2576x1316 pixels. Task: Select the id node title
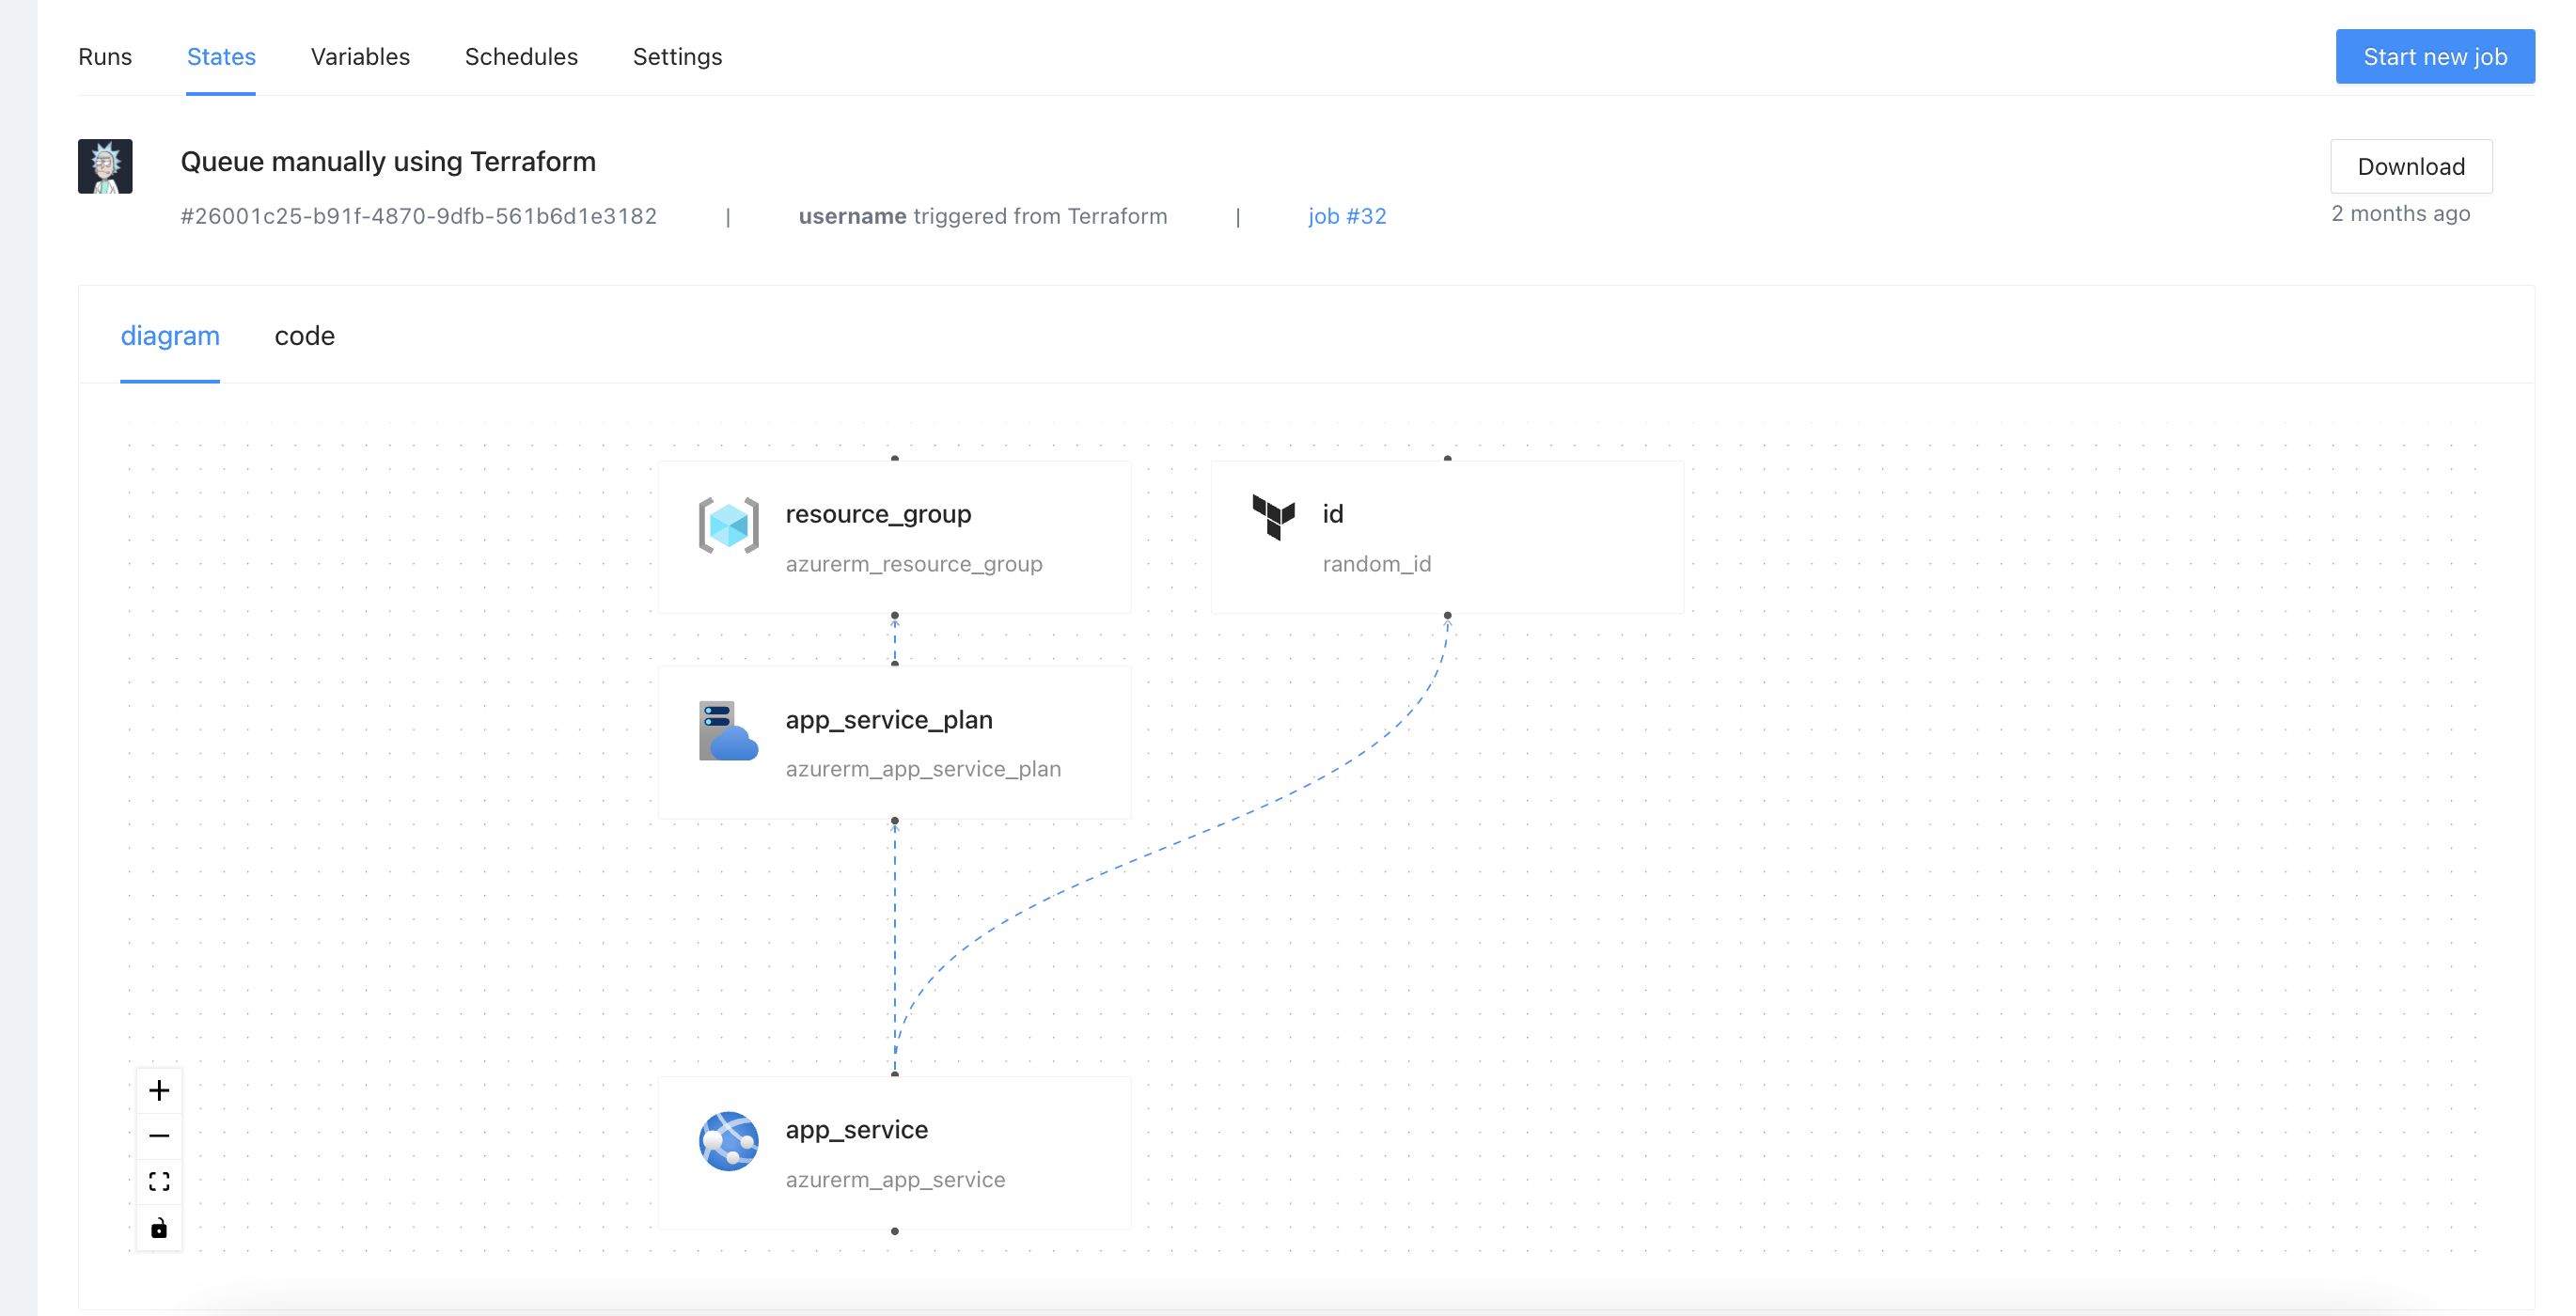click(1332, 514)
